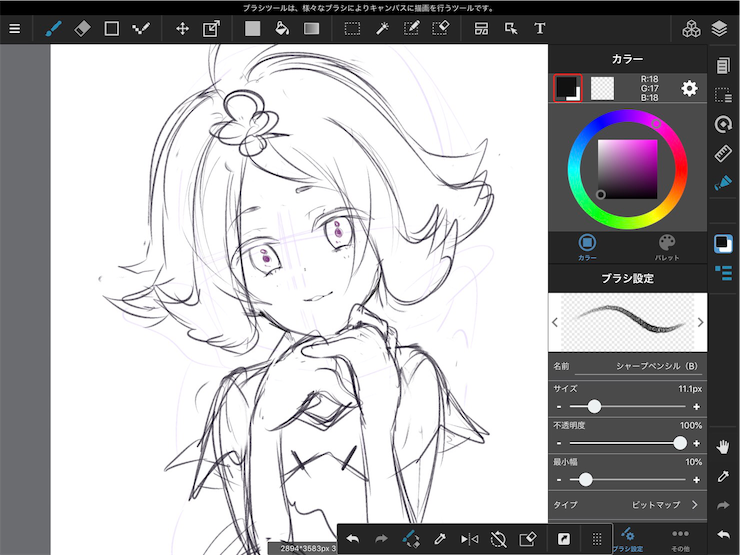Select the sidebar Eyedropper tool
740x555 pixels.
(723, 476)
